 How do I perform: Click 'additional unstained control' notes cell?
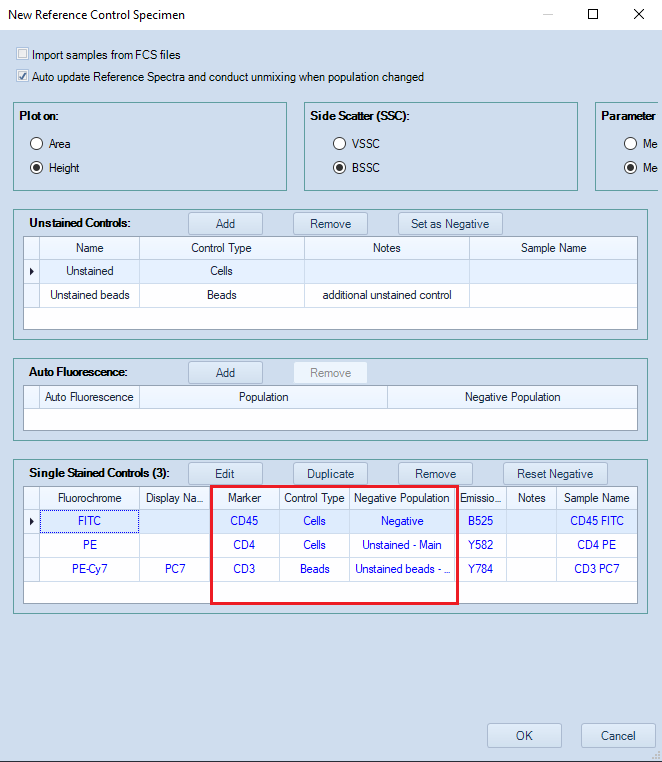click(387, 295)
